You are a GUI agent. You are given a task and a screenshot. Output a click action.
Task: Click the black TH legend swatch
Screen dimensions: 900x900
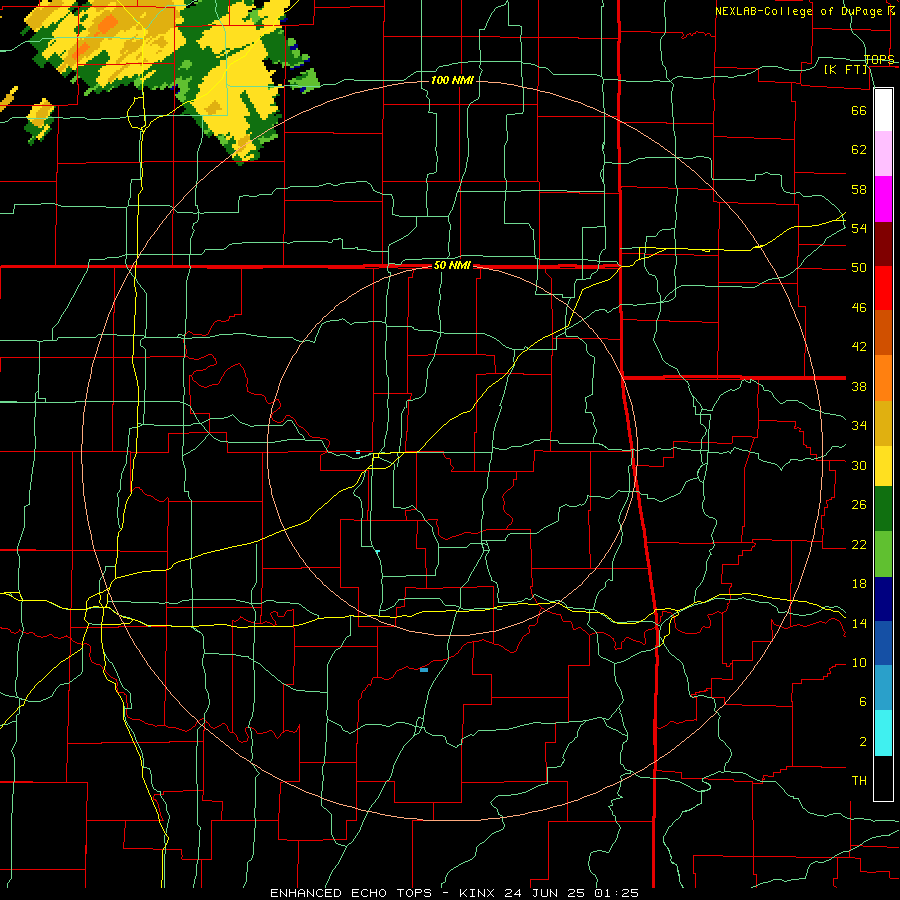pyautogui.click(x=883, y=778)
